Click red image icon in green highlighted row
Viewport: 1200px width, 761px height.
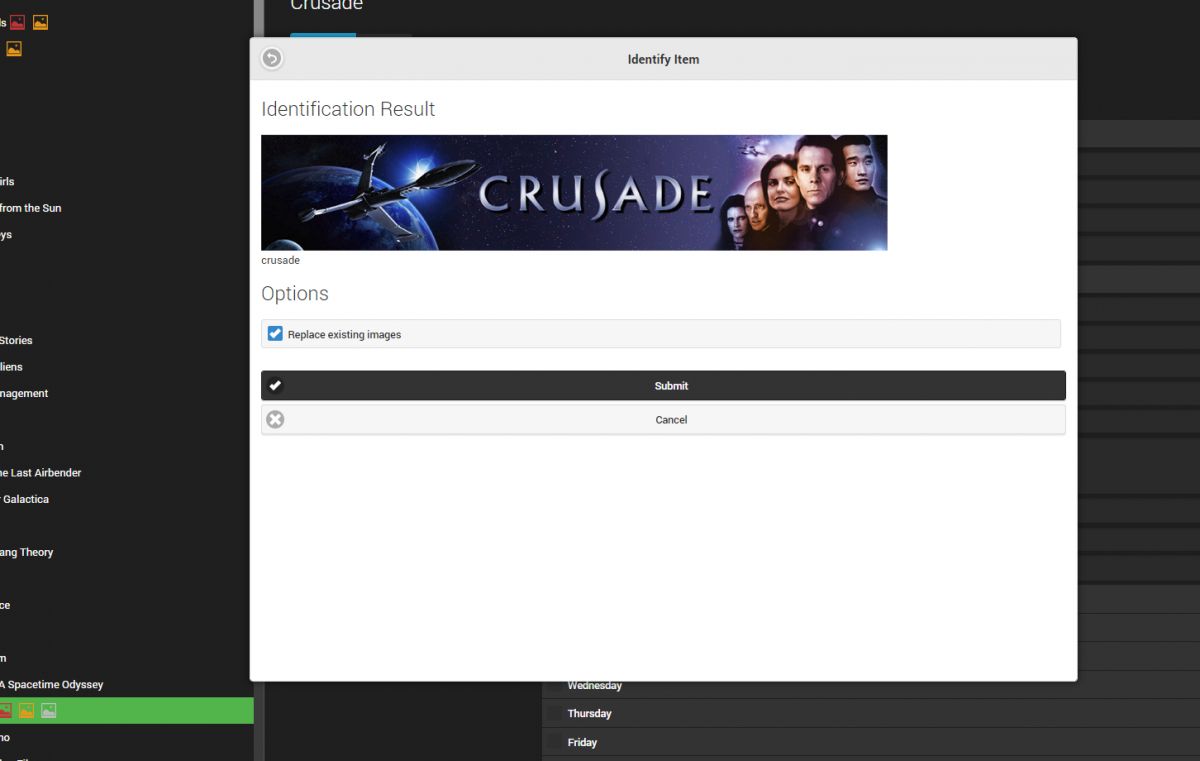click(x=5, y=711)
